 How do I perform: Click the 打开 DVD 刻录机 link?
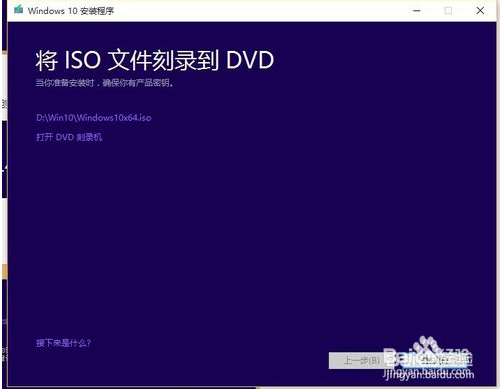69,137
